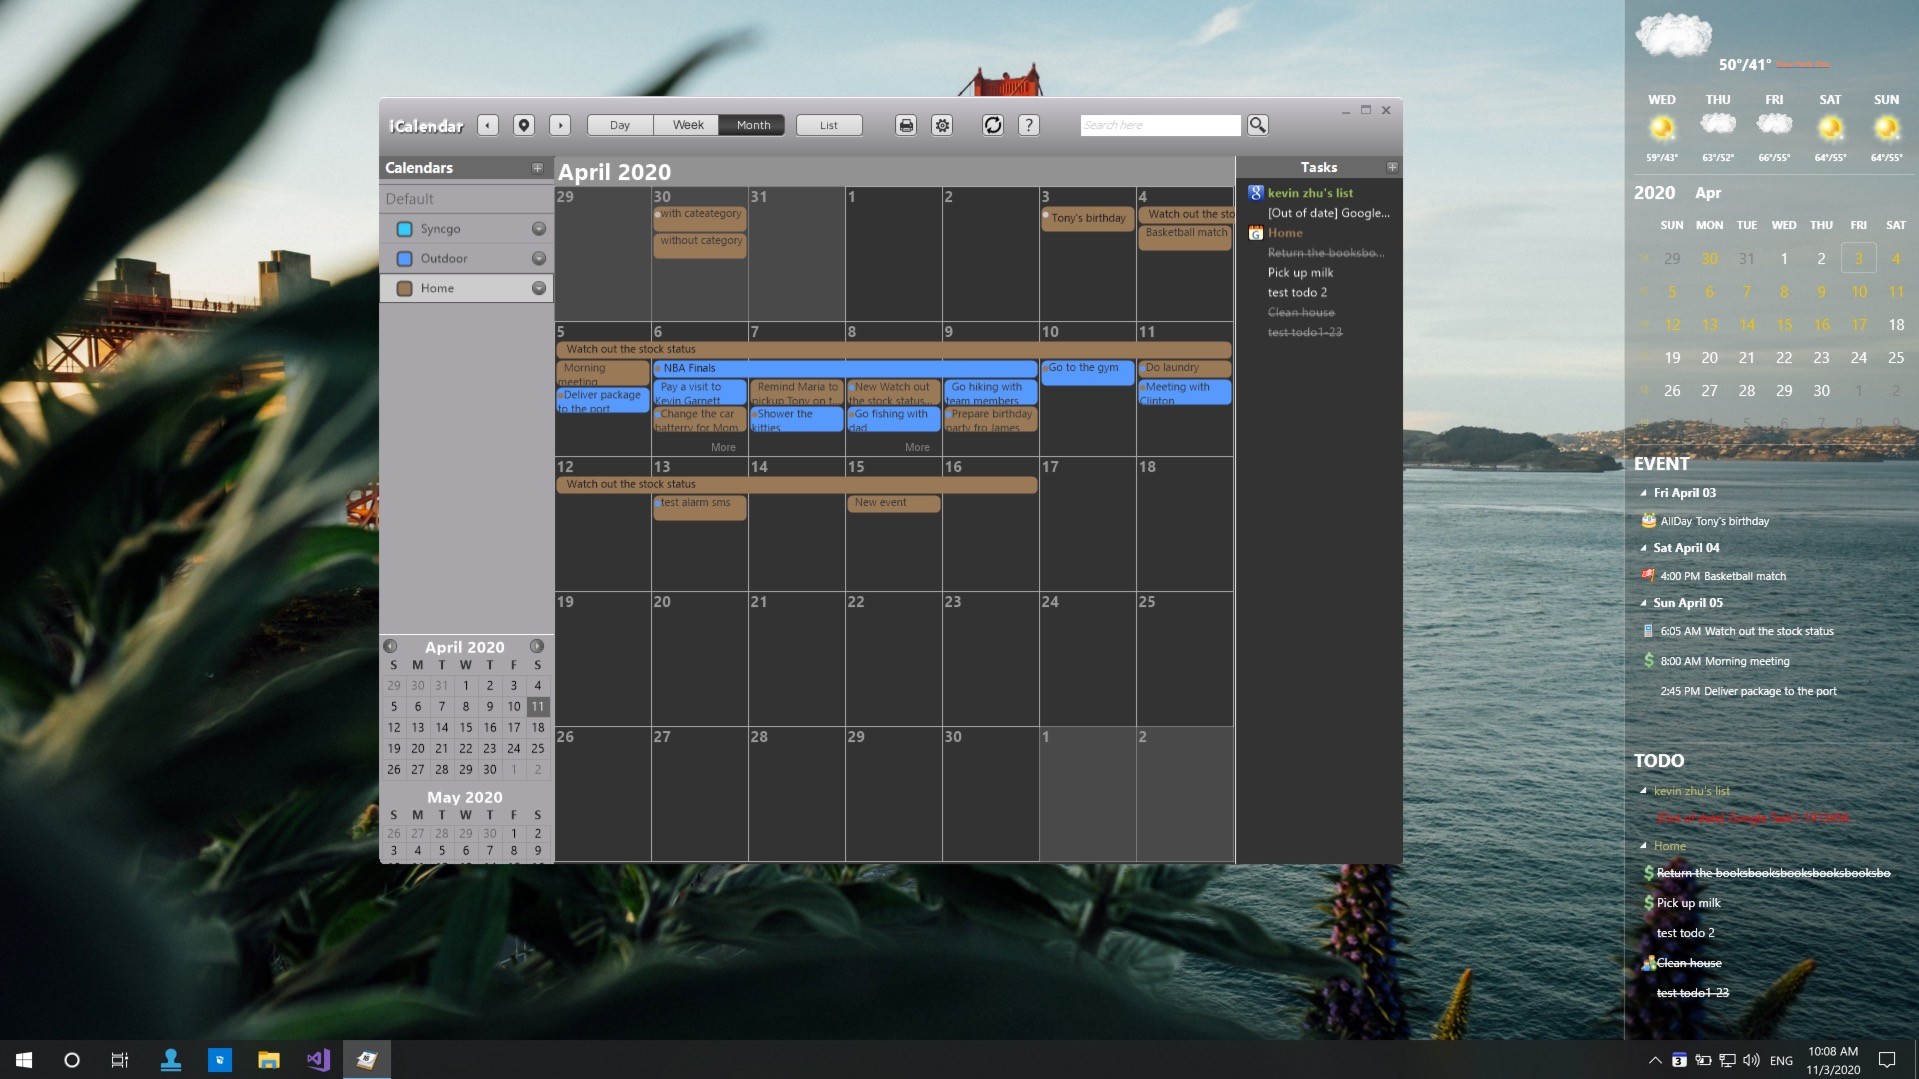Toggle visibility of the Outdoor calendar
Screen dimensions: 1919x1079
[x=404, y=258]
